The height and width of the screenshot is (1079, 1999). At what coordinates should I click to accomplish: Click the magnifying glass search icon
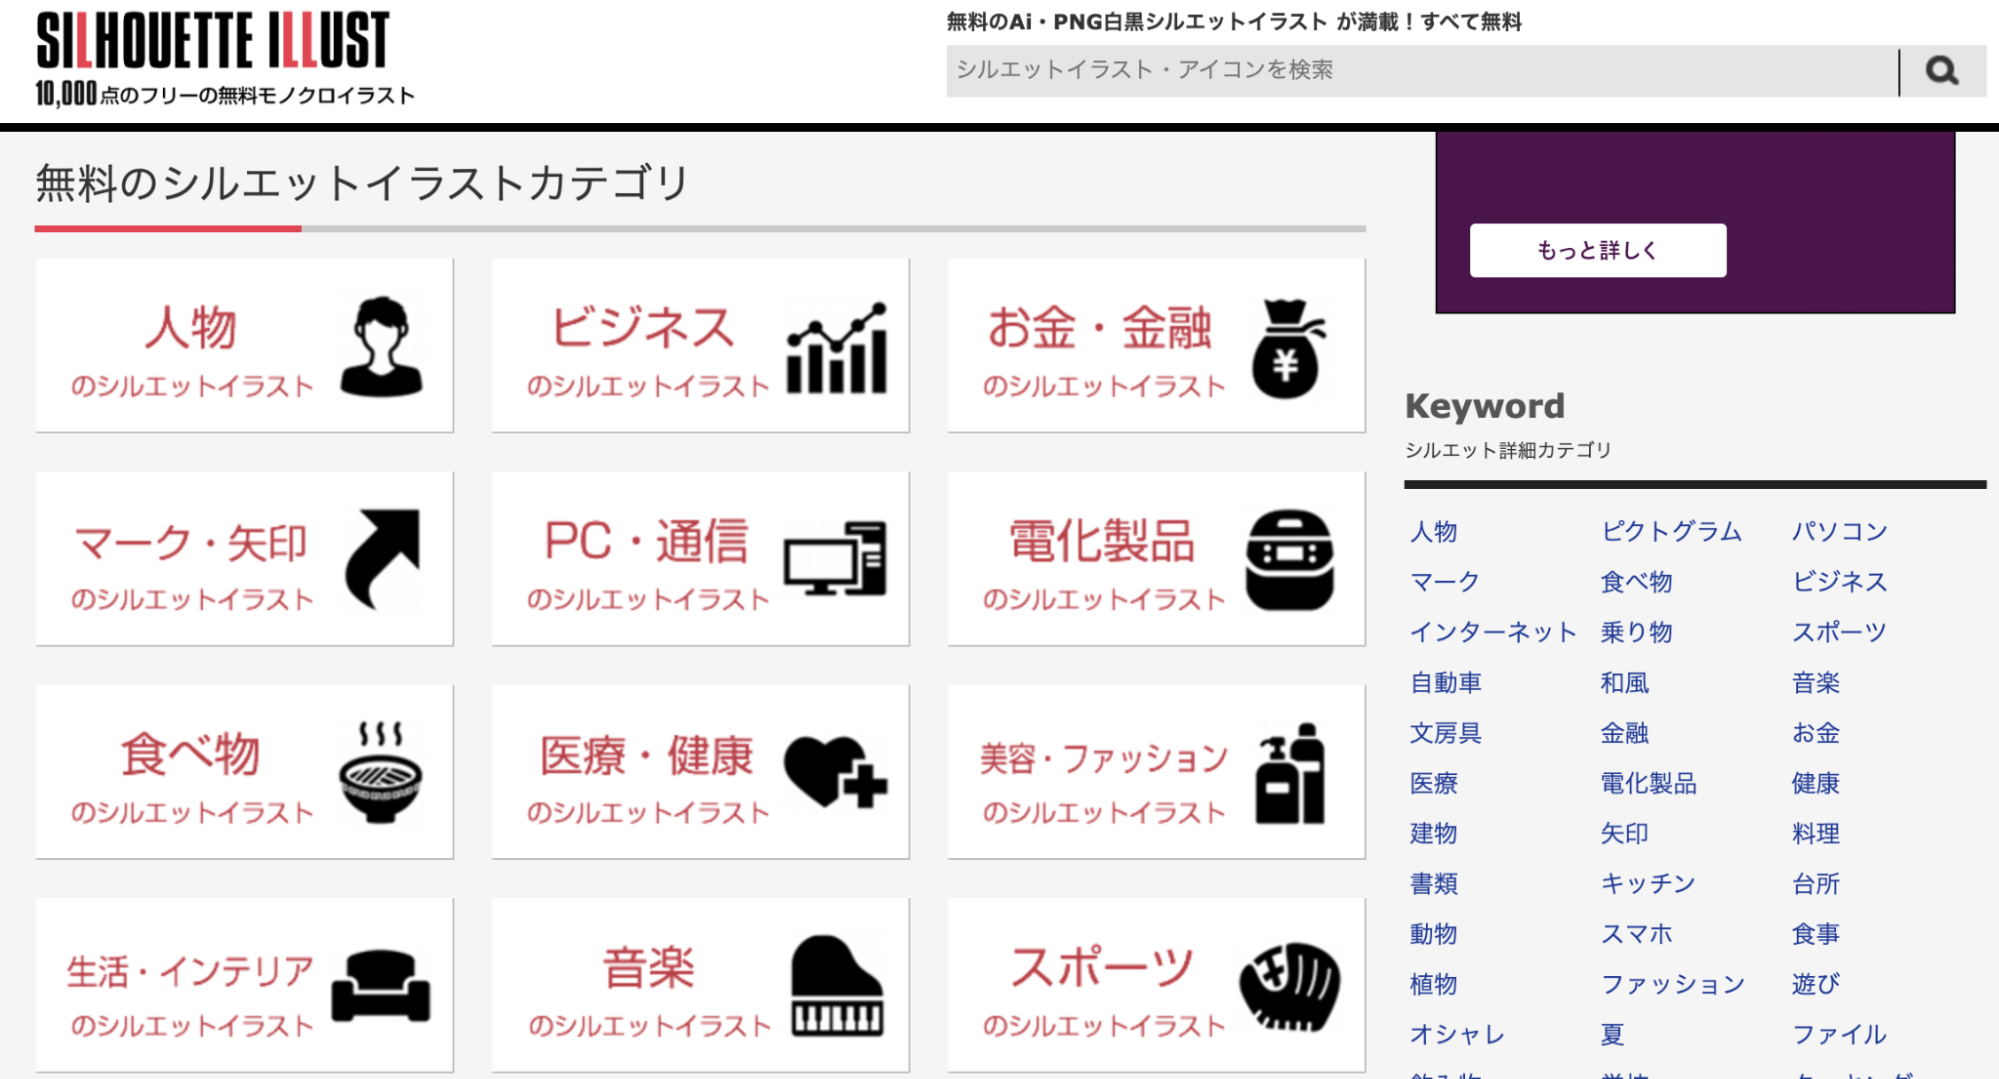(x=1941, y=71)
